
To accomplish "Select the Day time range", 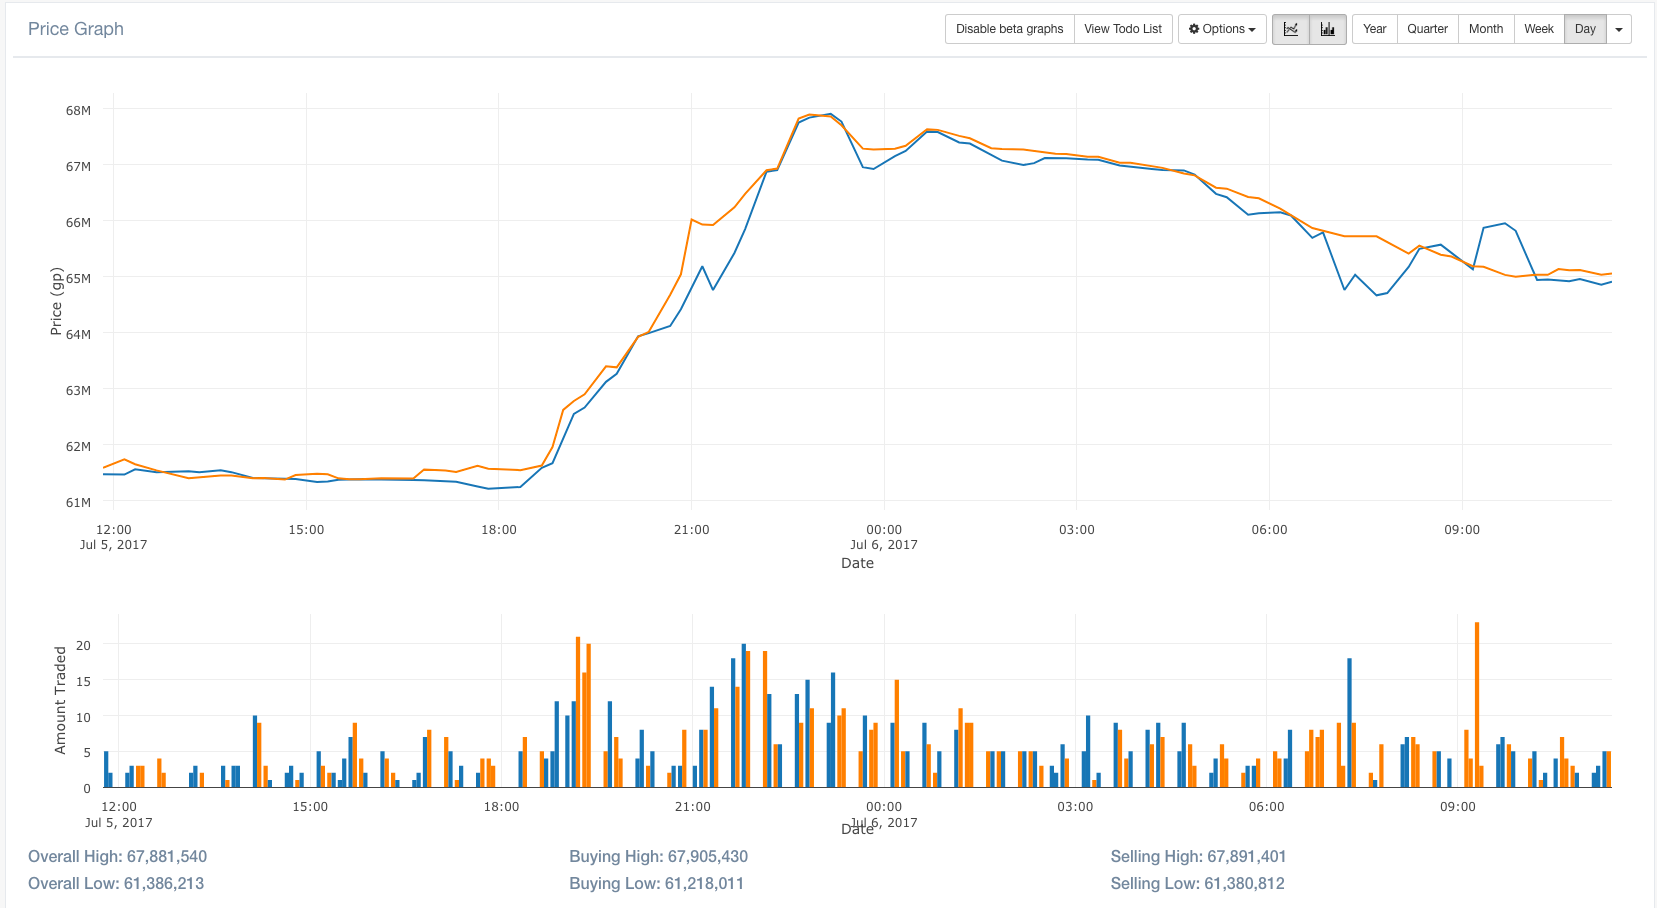I will pos(1585,29).
